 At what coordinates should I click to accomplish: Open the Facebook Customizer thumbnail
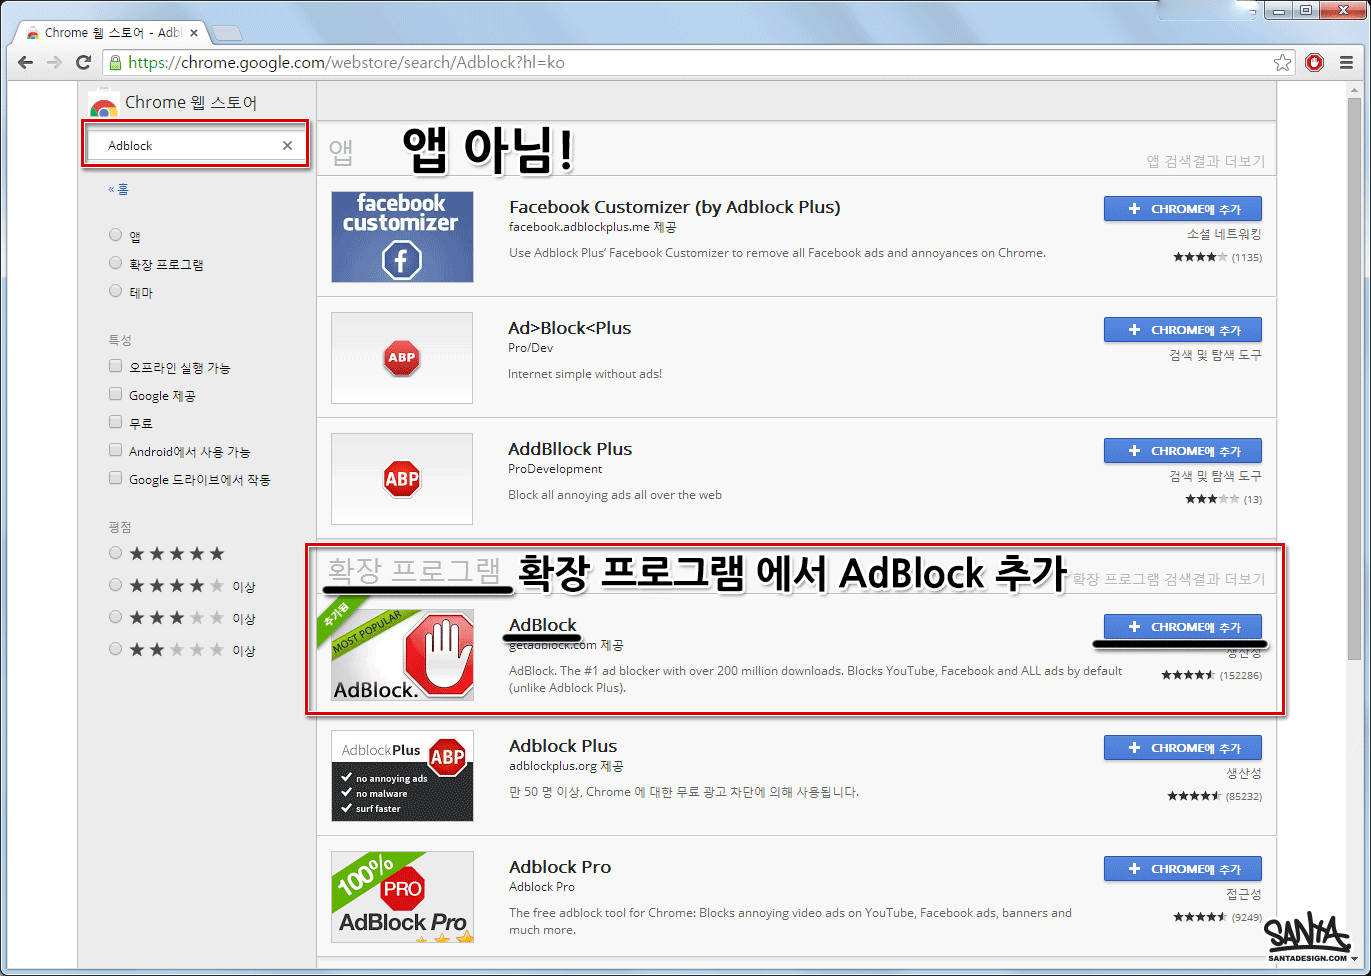402,237
